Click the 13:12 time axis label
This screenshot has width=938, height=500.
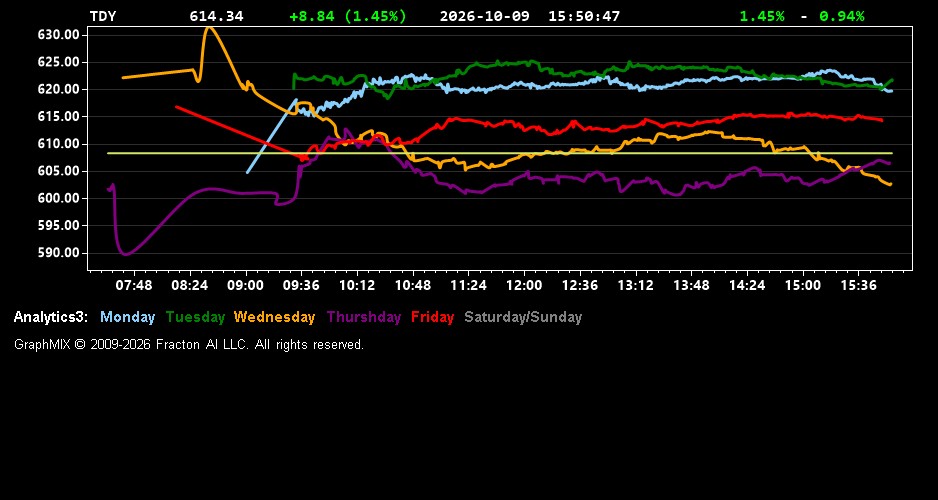[635, 285]
